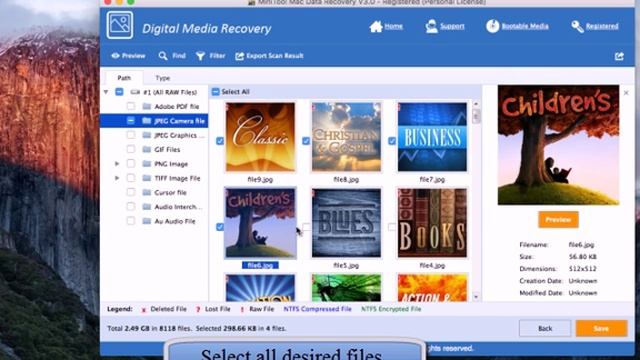Viewport: 640px width, 360px height.
Task: Click the orange Save button
Action: [601, 328]
